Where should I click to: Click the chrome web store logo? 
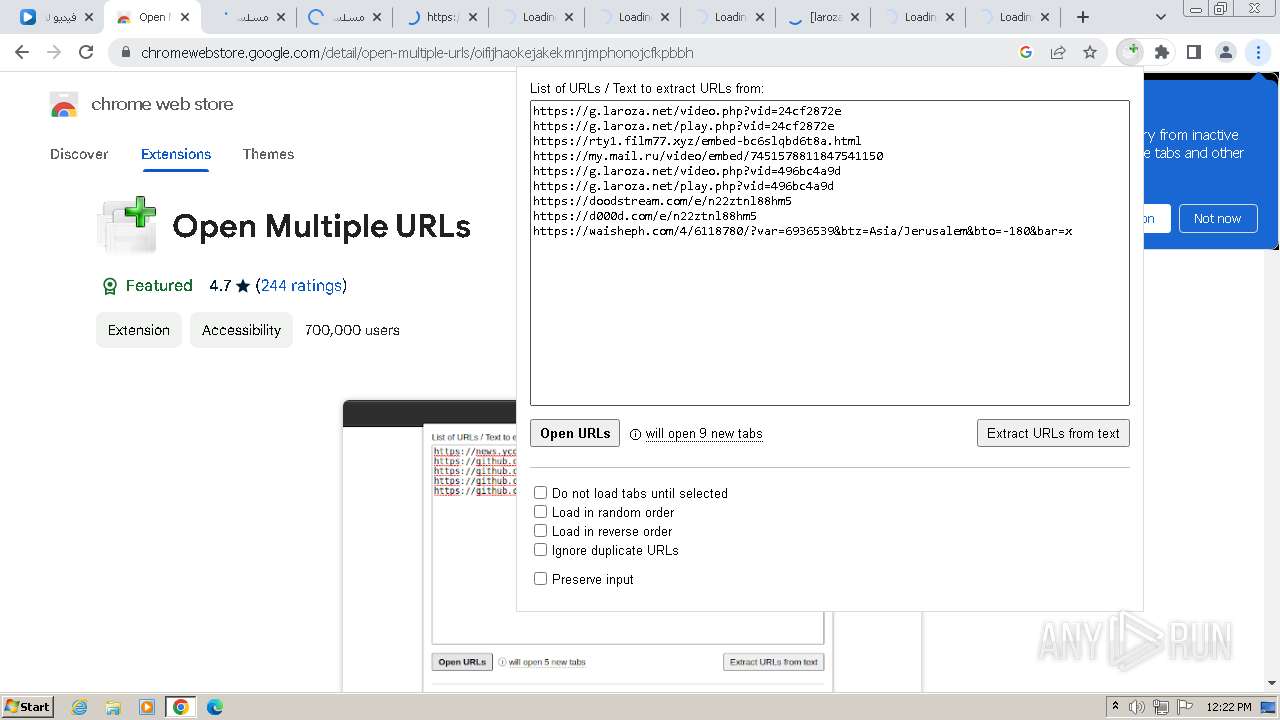click(x=141, y=104)
